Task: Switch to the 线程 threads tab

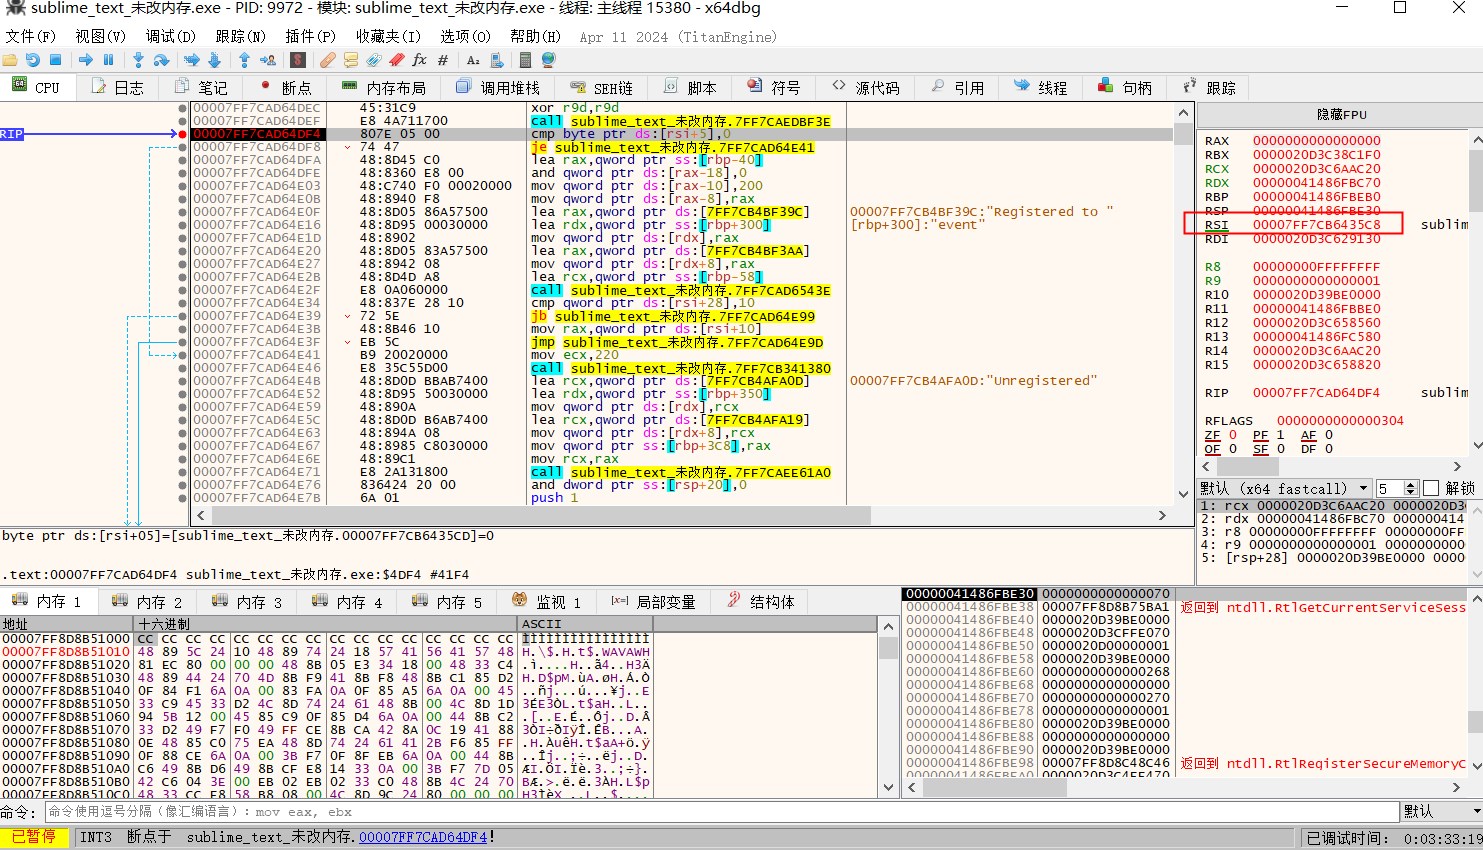Action: click(x=1041, y=87)
